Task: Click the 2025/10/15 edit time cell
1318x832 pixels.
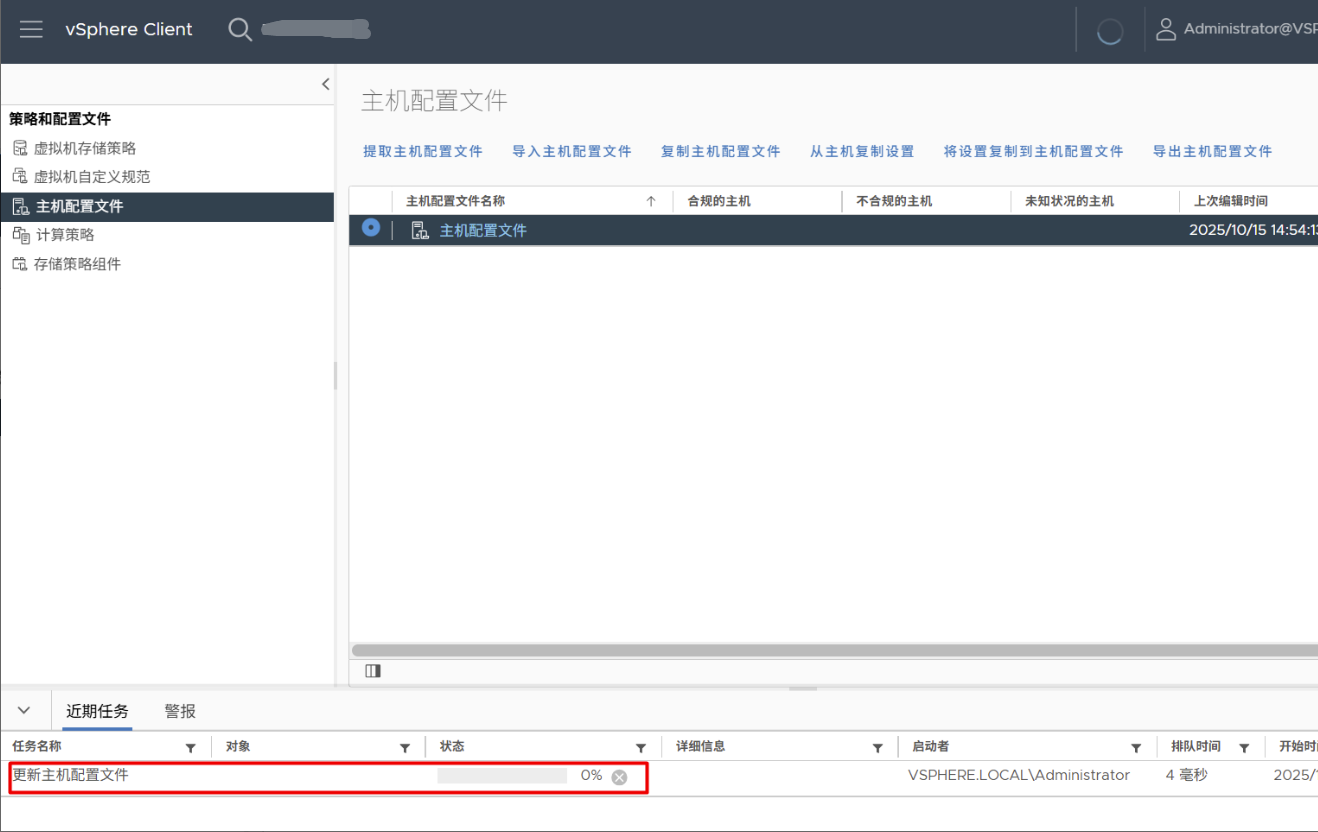Action: tap(1253, 230)
